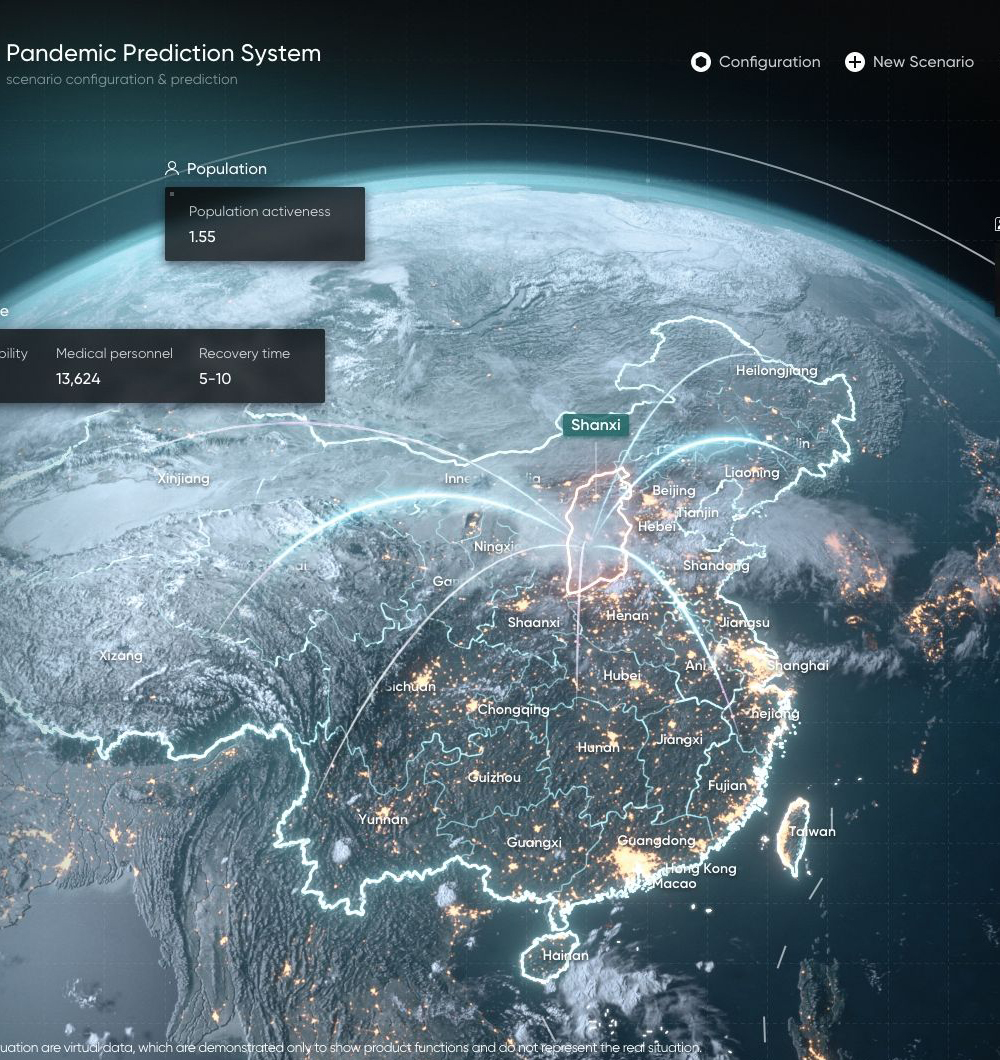Click the Population person icon
Screen dimensions: 1000x1060
pos(172,169)
